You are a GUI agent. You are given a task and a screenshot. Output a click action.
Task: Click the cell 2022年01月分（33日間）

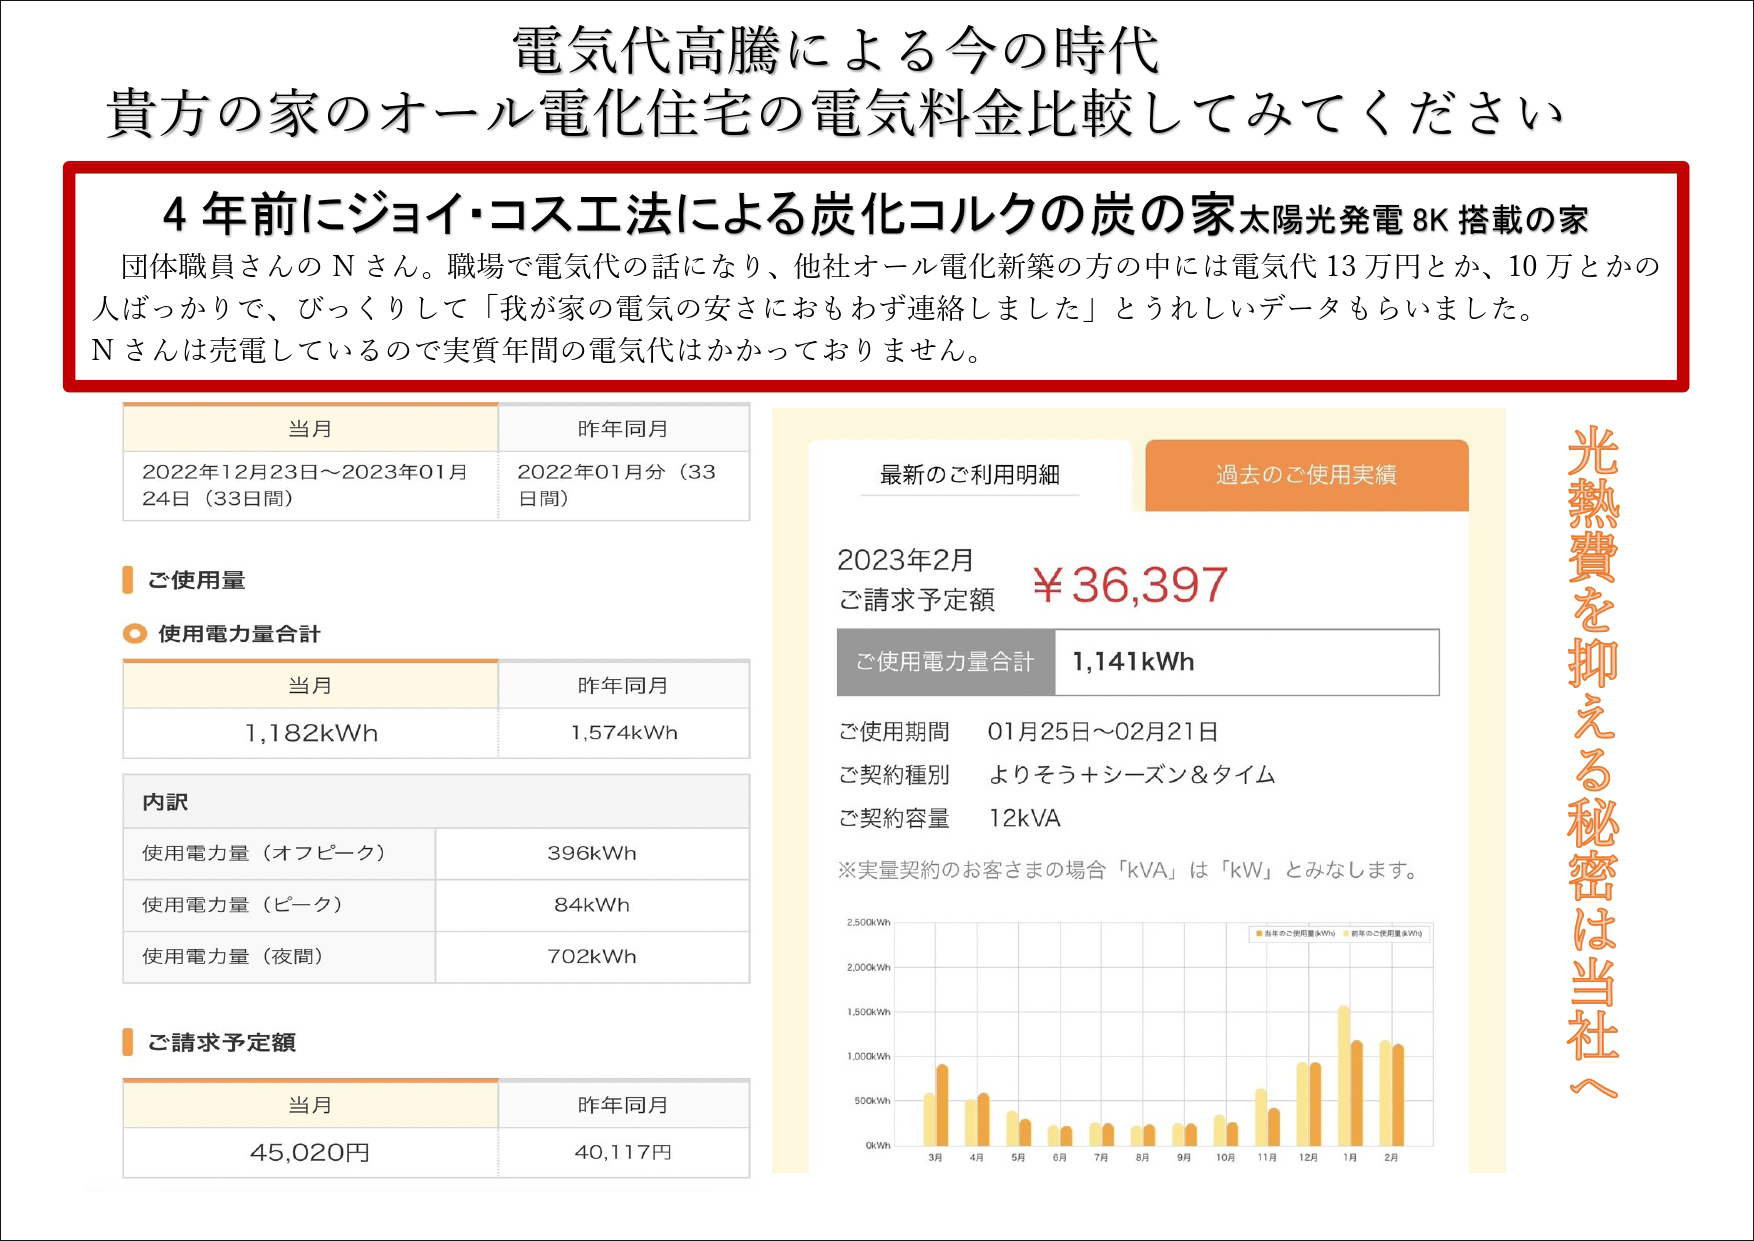[x=617, y=485]
